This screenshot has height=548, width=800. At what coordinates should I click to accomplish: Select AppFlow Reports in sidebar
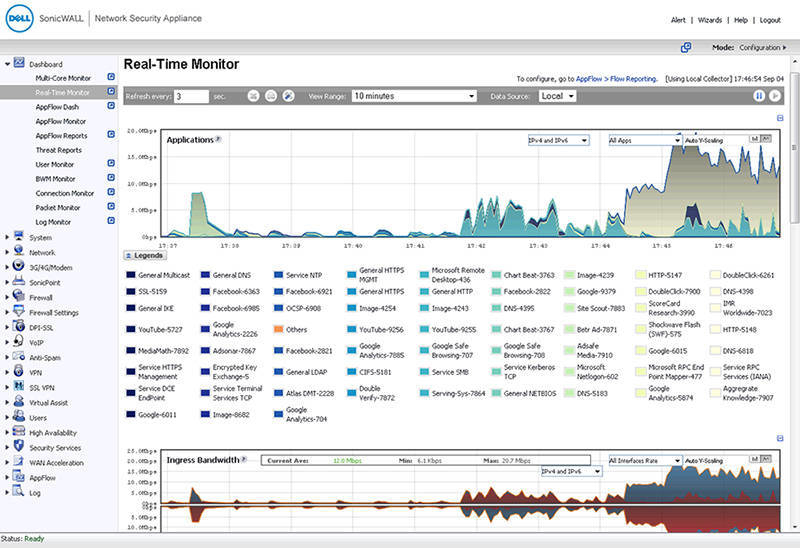pyautogui.click(x=61, y=136)
